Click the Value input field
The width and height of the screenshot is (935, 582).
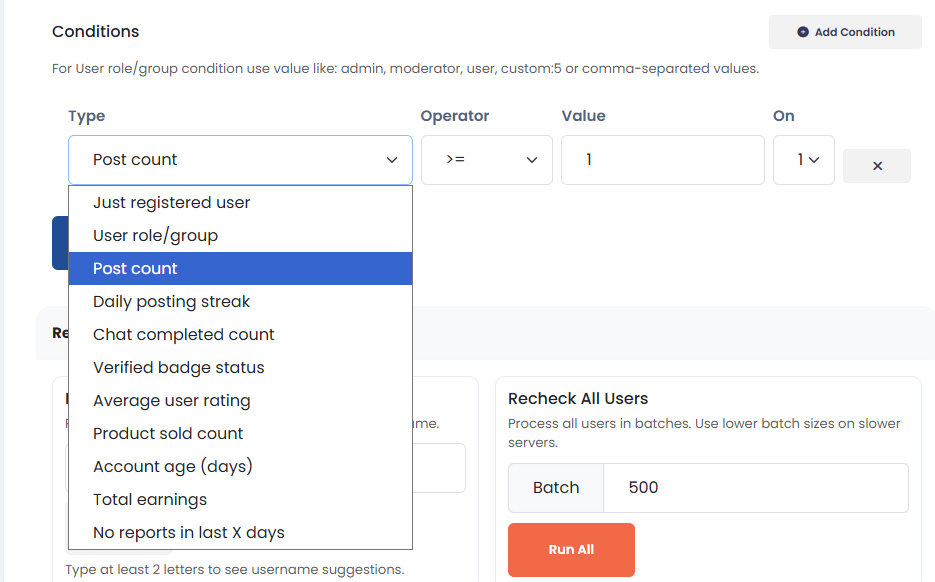[x=662, y=160]
